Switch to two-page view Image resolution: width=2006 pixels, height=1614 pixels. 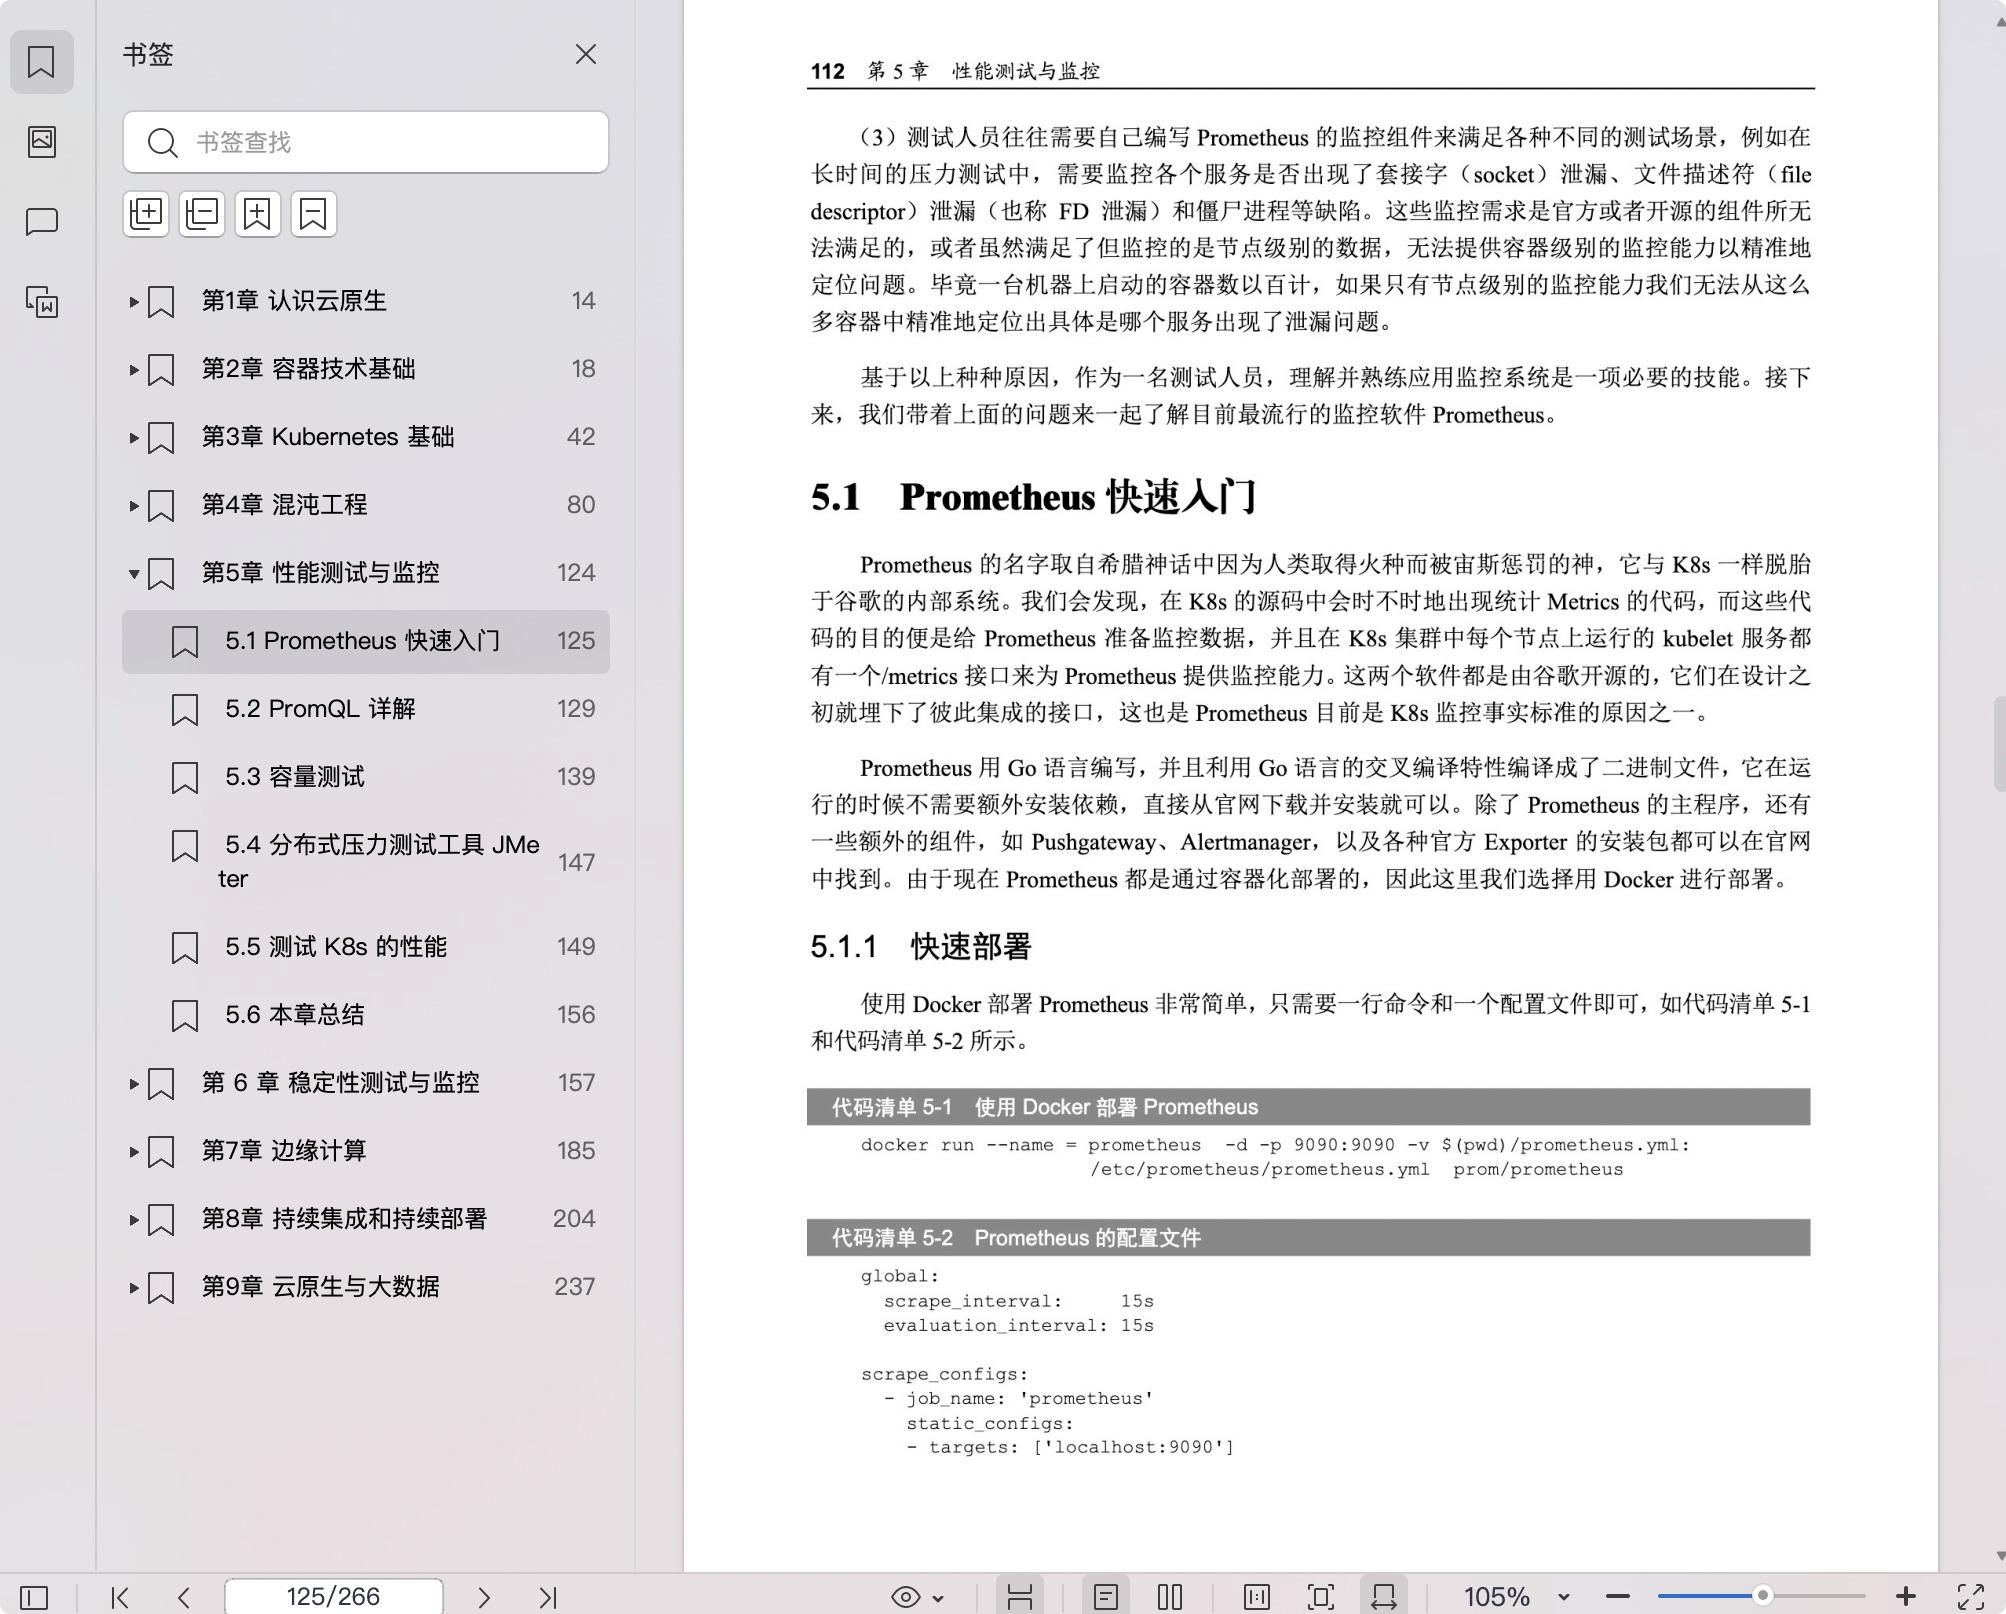coord(1170,1597)
